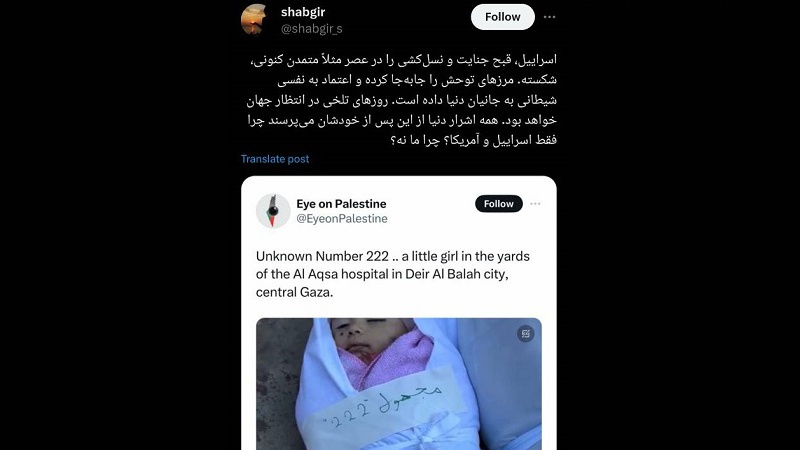This screenshot has height=450, width=800.
Task: Open the photo attached to the quoted post
Action: click(x=398, y=384)
